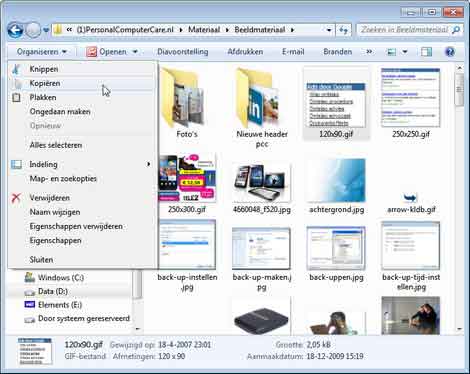Show more toolbar commands chevron

click(369, 52)
